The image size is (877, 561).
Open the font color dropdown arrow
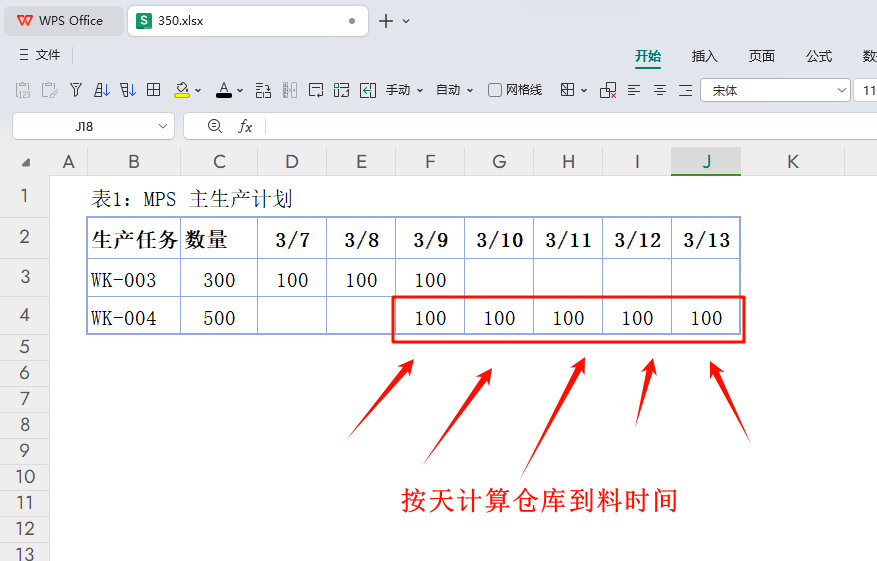pyautogui.click(x=240, y=91)
